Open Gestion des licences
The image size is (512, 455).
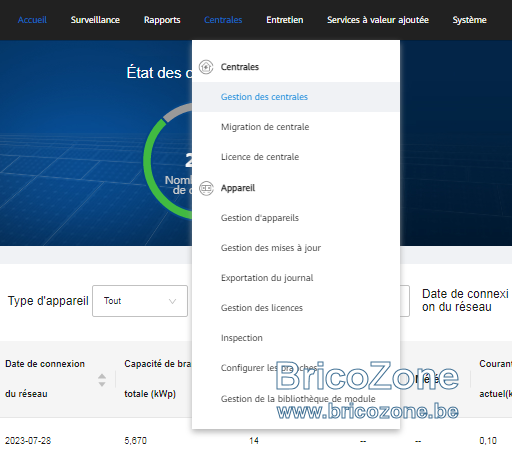pos(262,308)
